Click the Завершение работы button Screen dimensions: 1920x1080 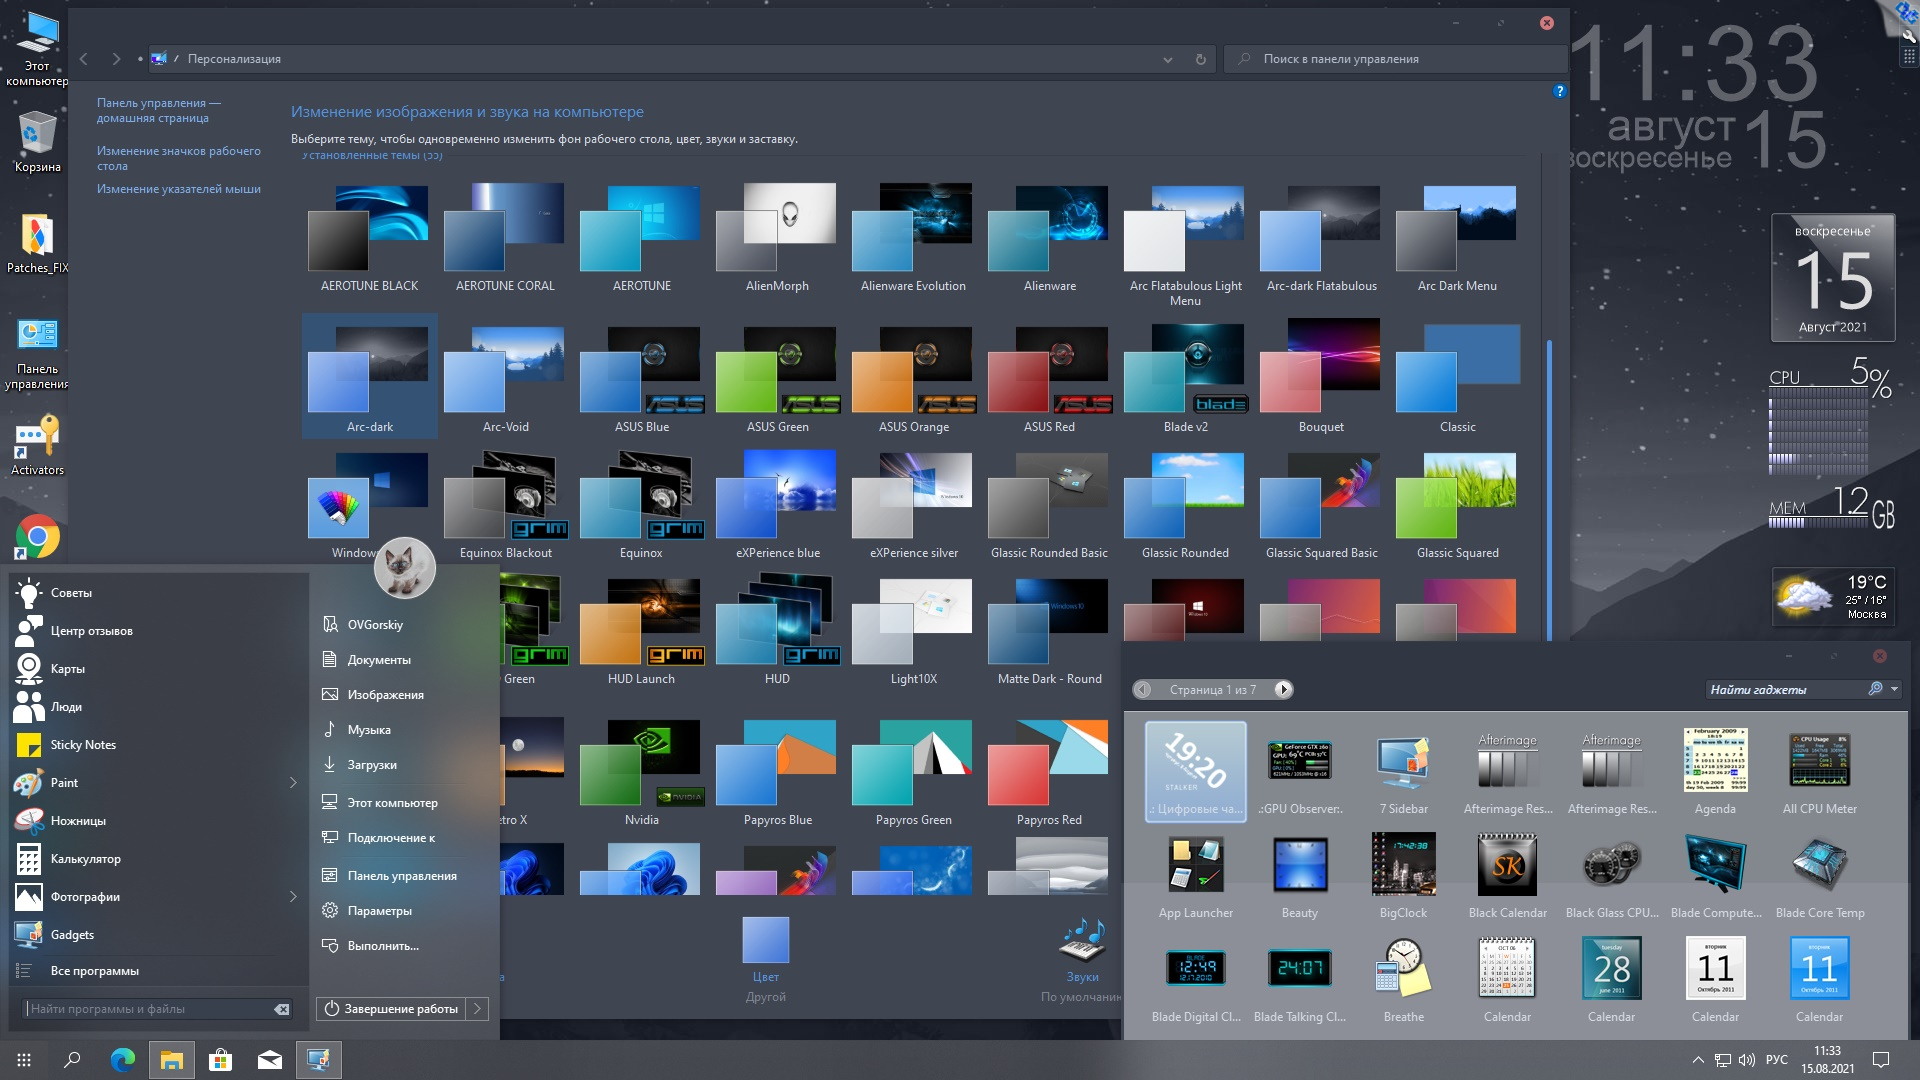pyautogui.click(x=392, y=1009)
